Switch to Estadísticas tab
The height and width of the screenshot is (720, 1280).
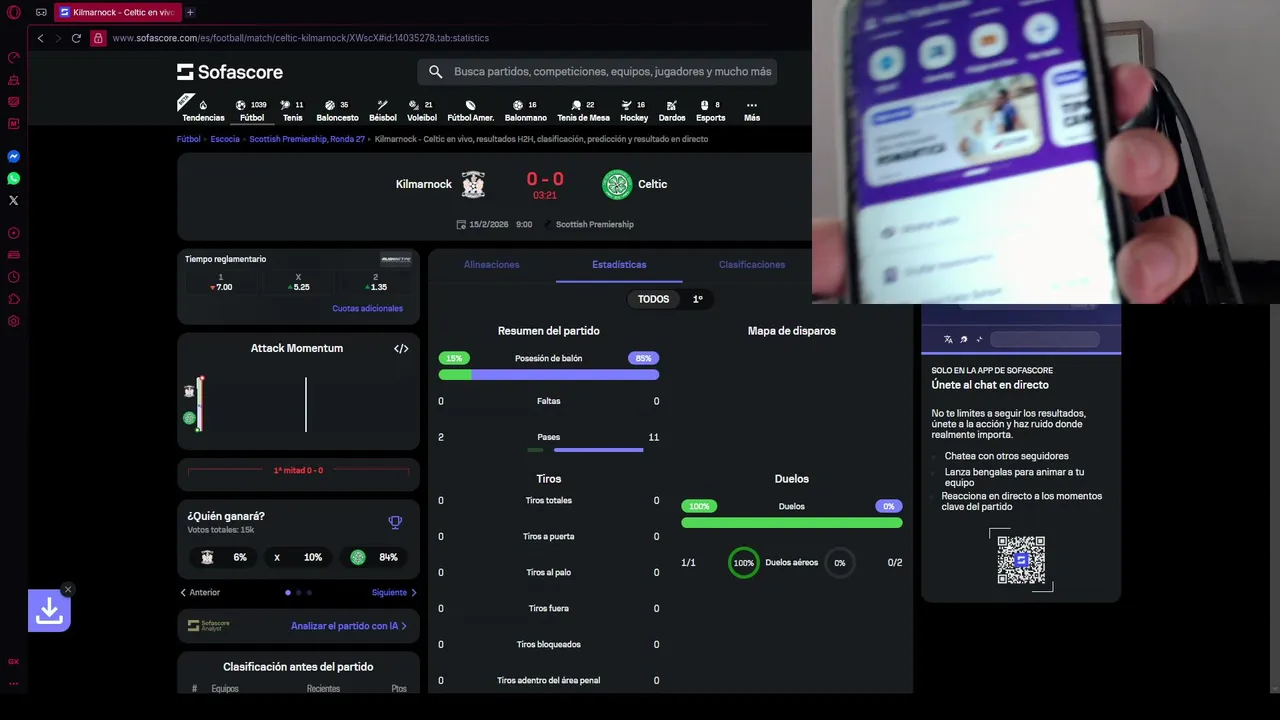tap(619, 265)
